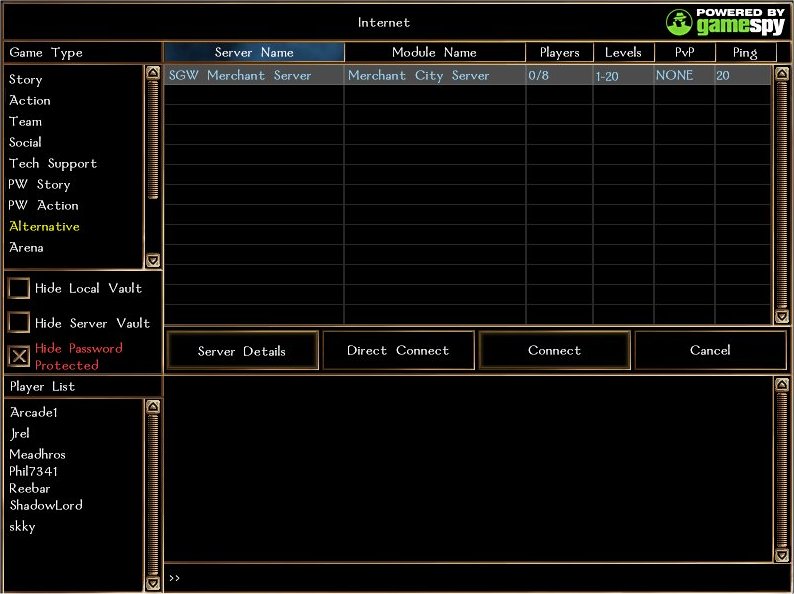Cancel the Internet server browser
This screenshot has height=594, width=794.
(710, 350)
